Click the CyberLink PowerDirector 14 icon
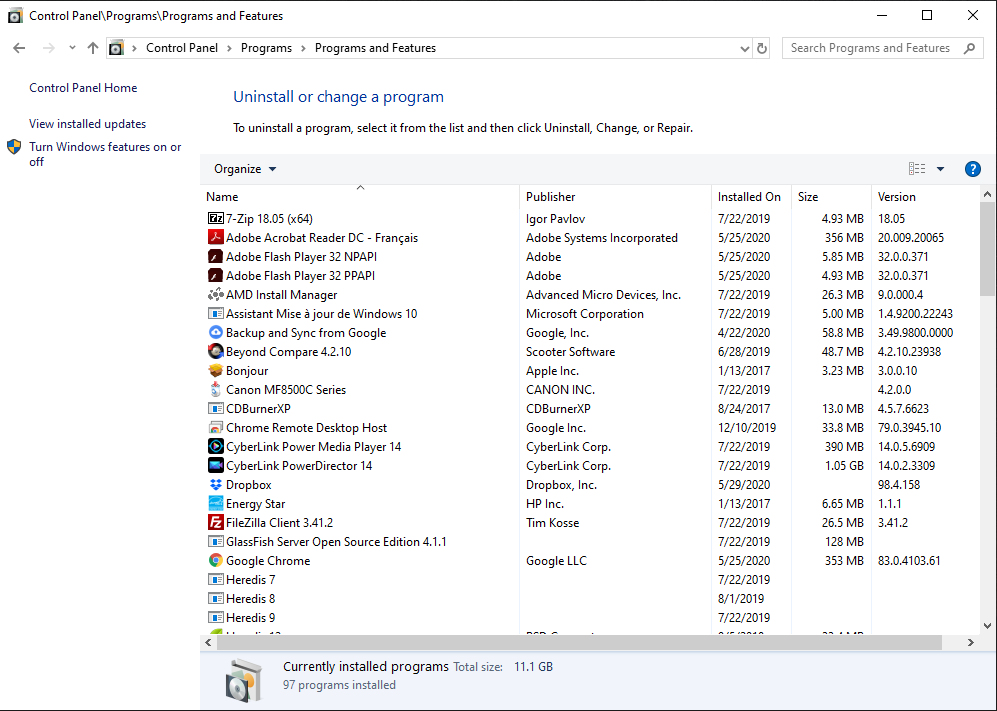 (216, 466)
